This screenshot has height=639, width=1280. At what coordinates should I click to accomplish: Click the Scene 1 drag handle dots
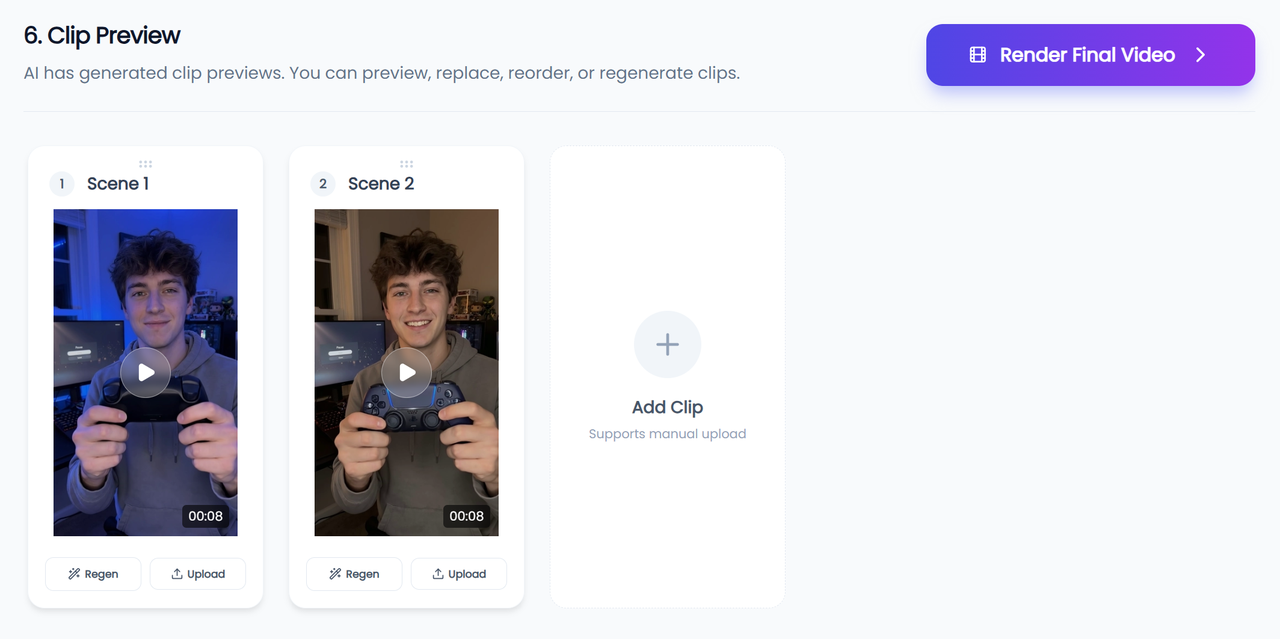(146, 164)
